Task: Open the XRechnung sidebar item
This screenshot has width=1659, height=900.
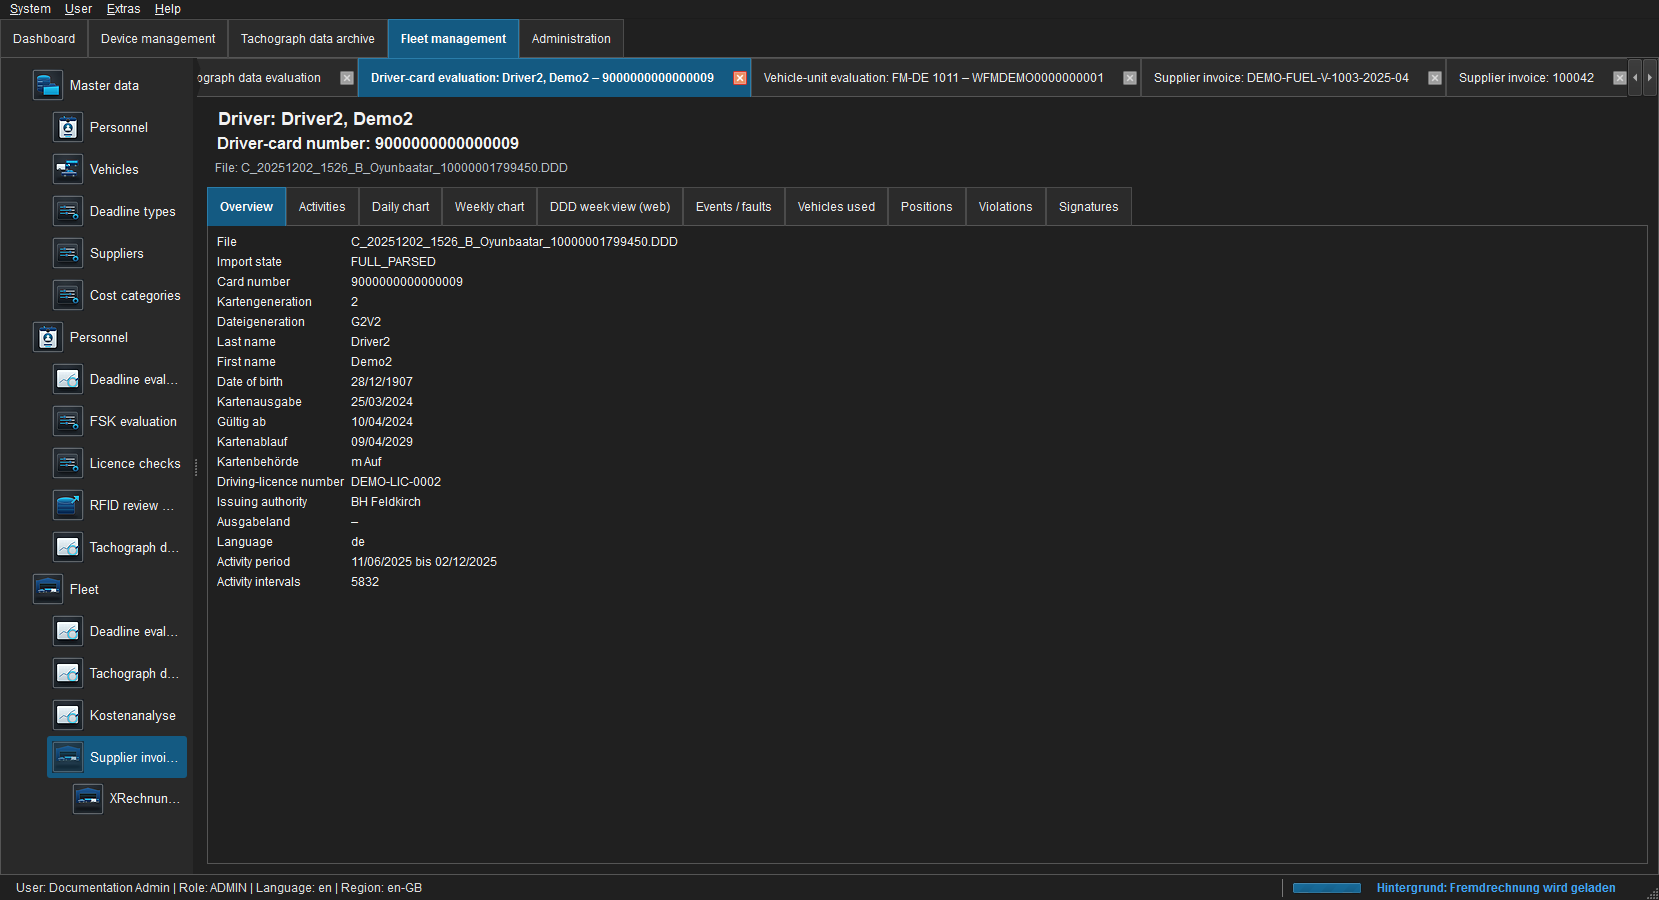Action: coord(130,799)
